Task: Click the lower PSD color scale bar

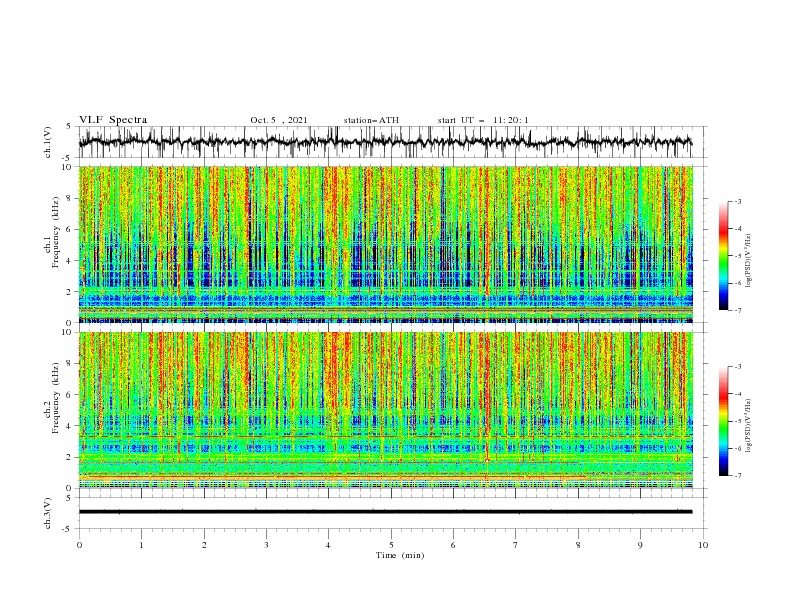Action: pos(724,421)
